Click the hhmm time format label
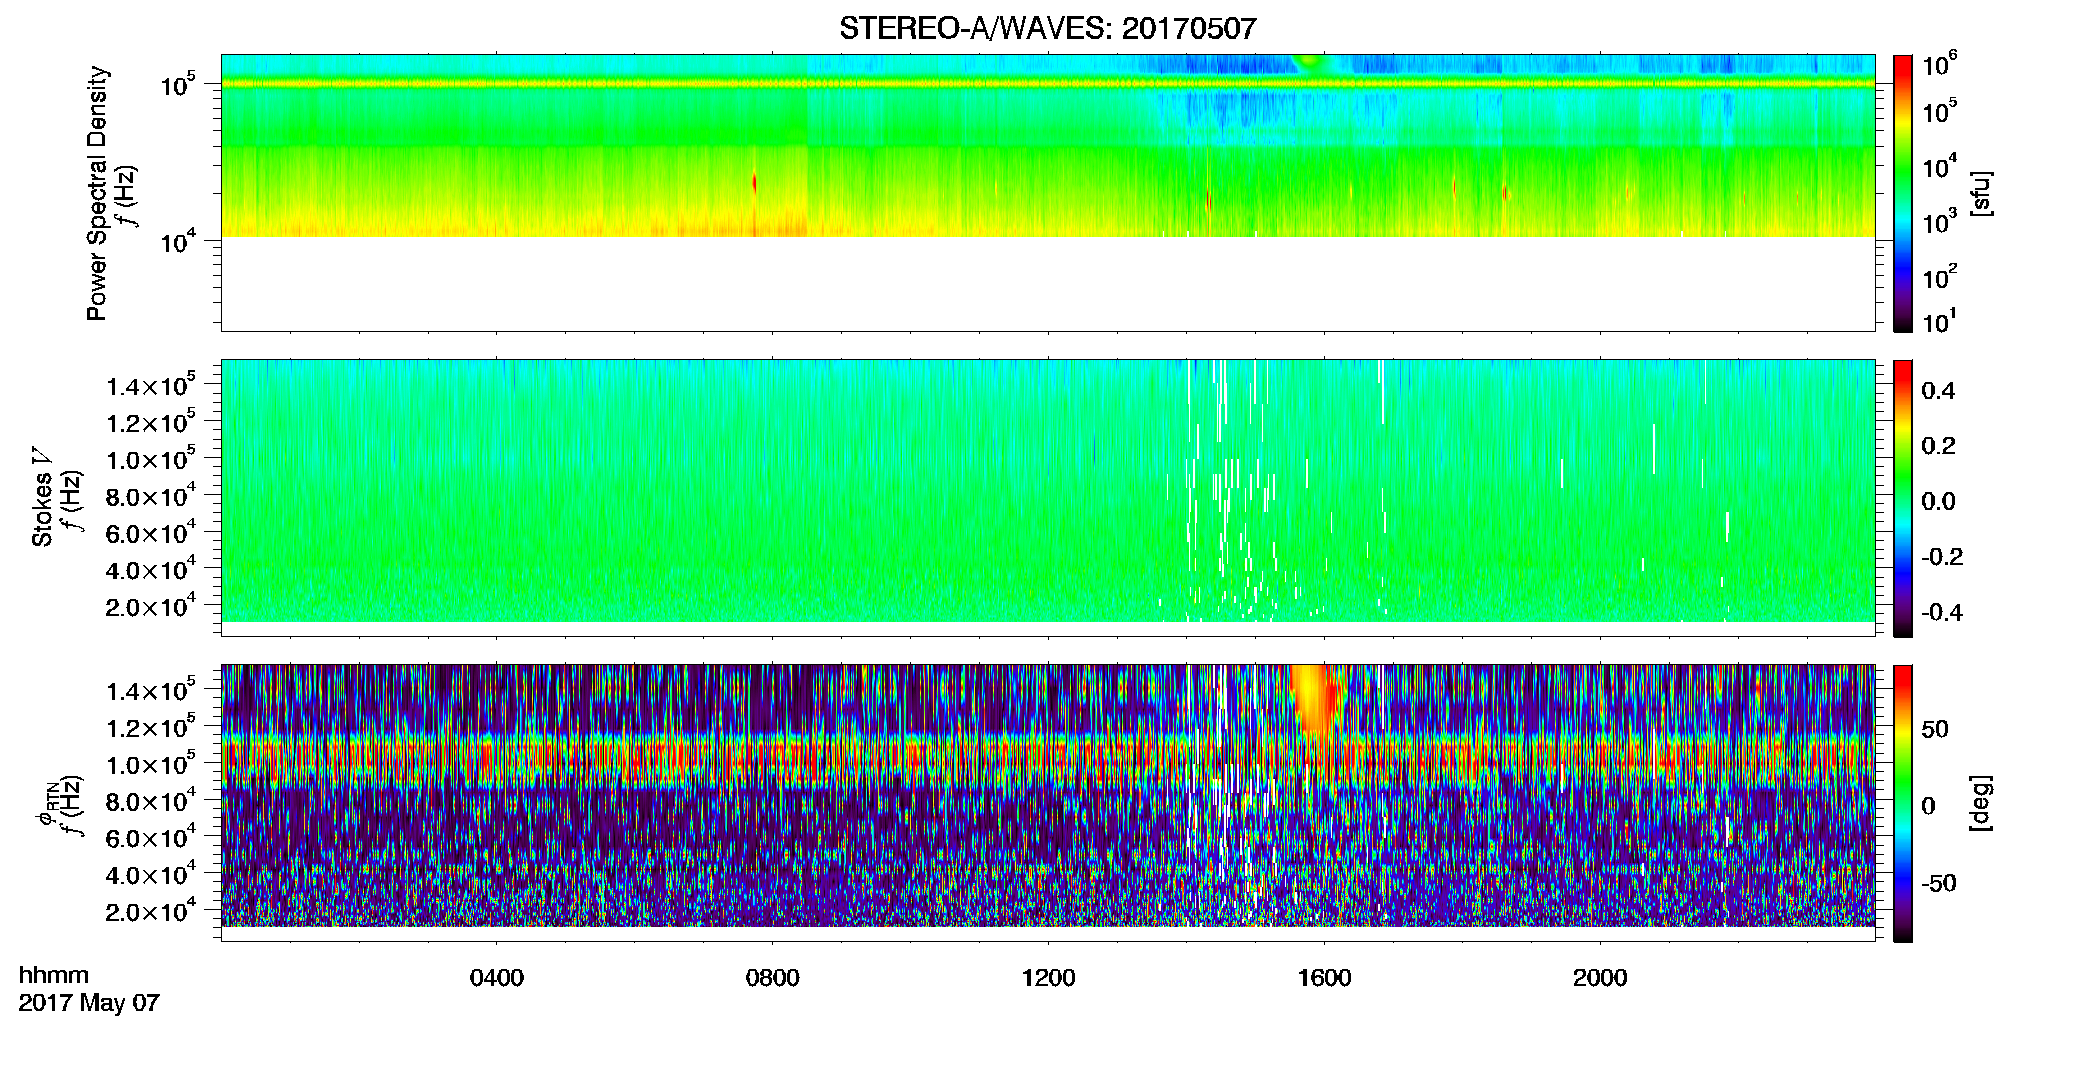Image resolution: width=2096 pixels, height=1080 pixels. pos(54,976)
